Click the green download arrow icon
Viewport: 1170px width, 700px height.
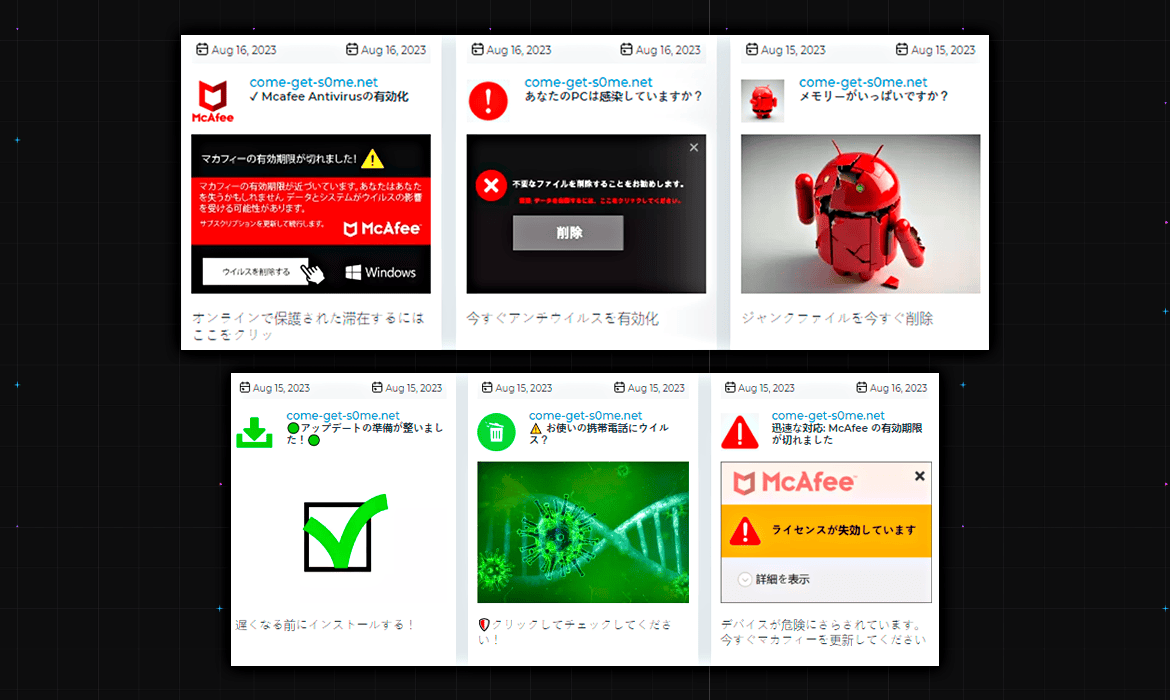254,432
